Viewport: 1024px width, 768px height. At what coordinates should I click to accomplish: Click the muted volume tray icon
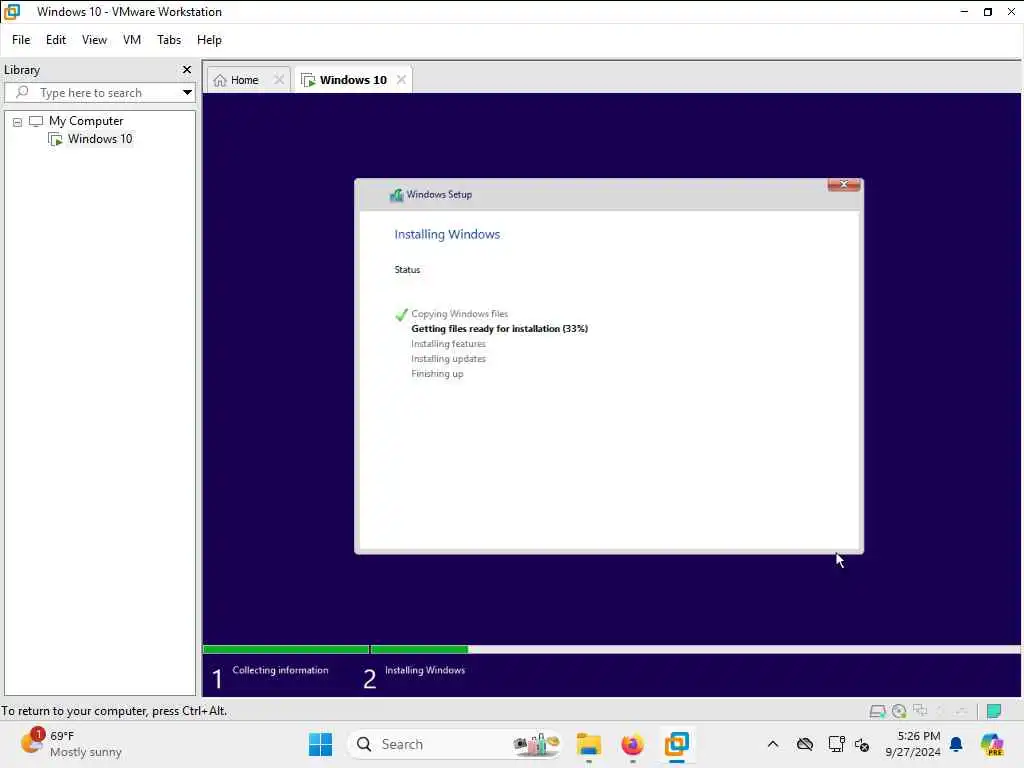862,744
